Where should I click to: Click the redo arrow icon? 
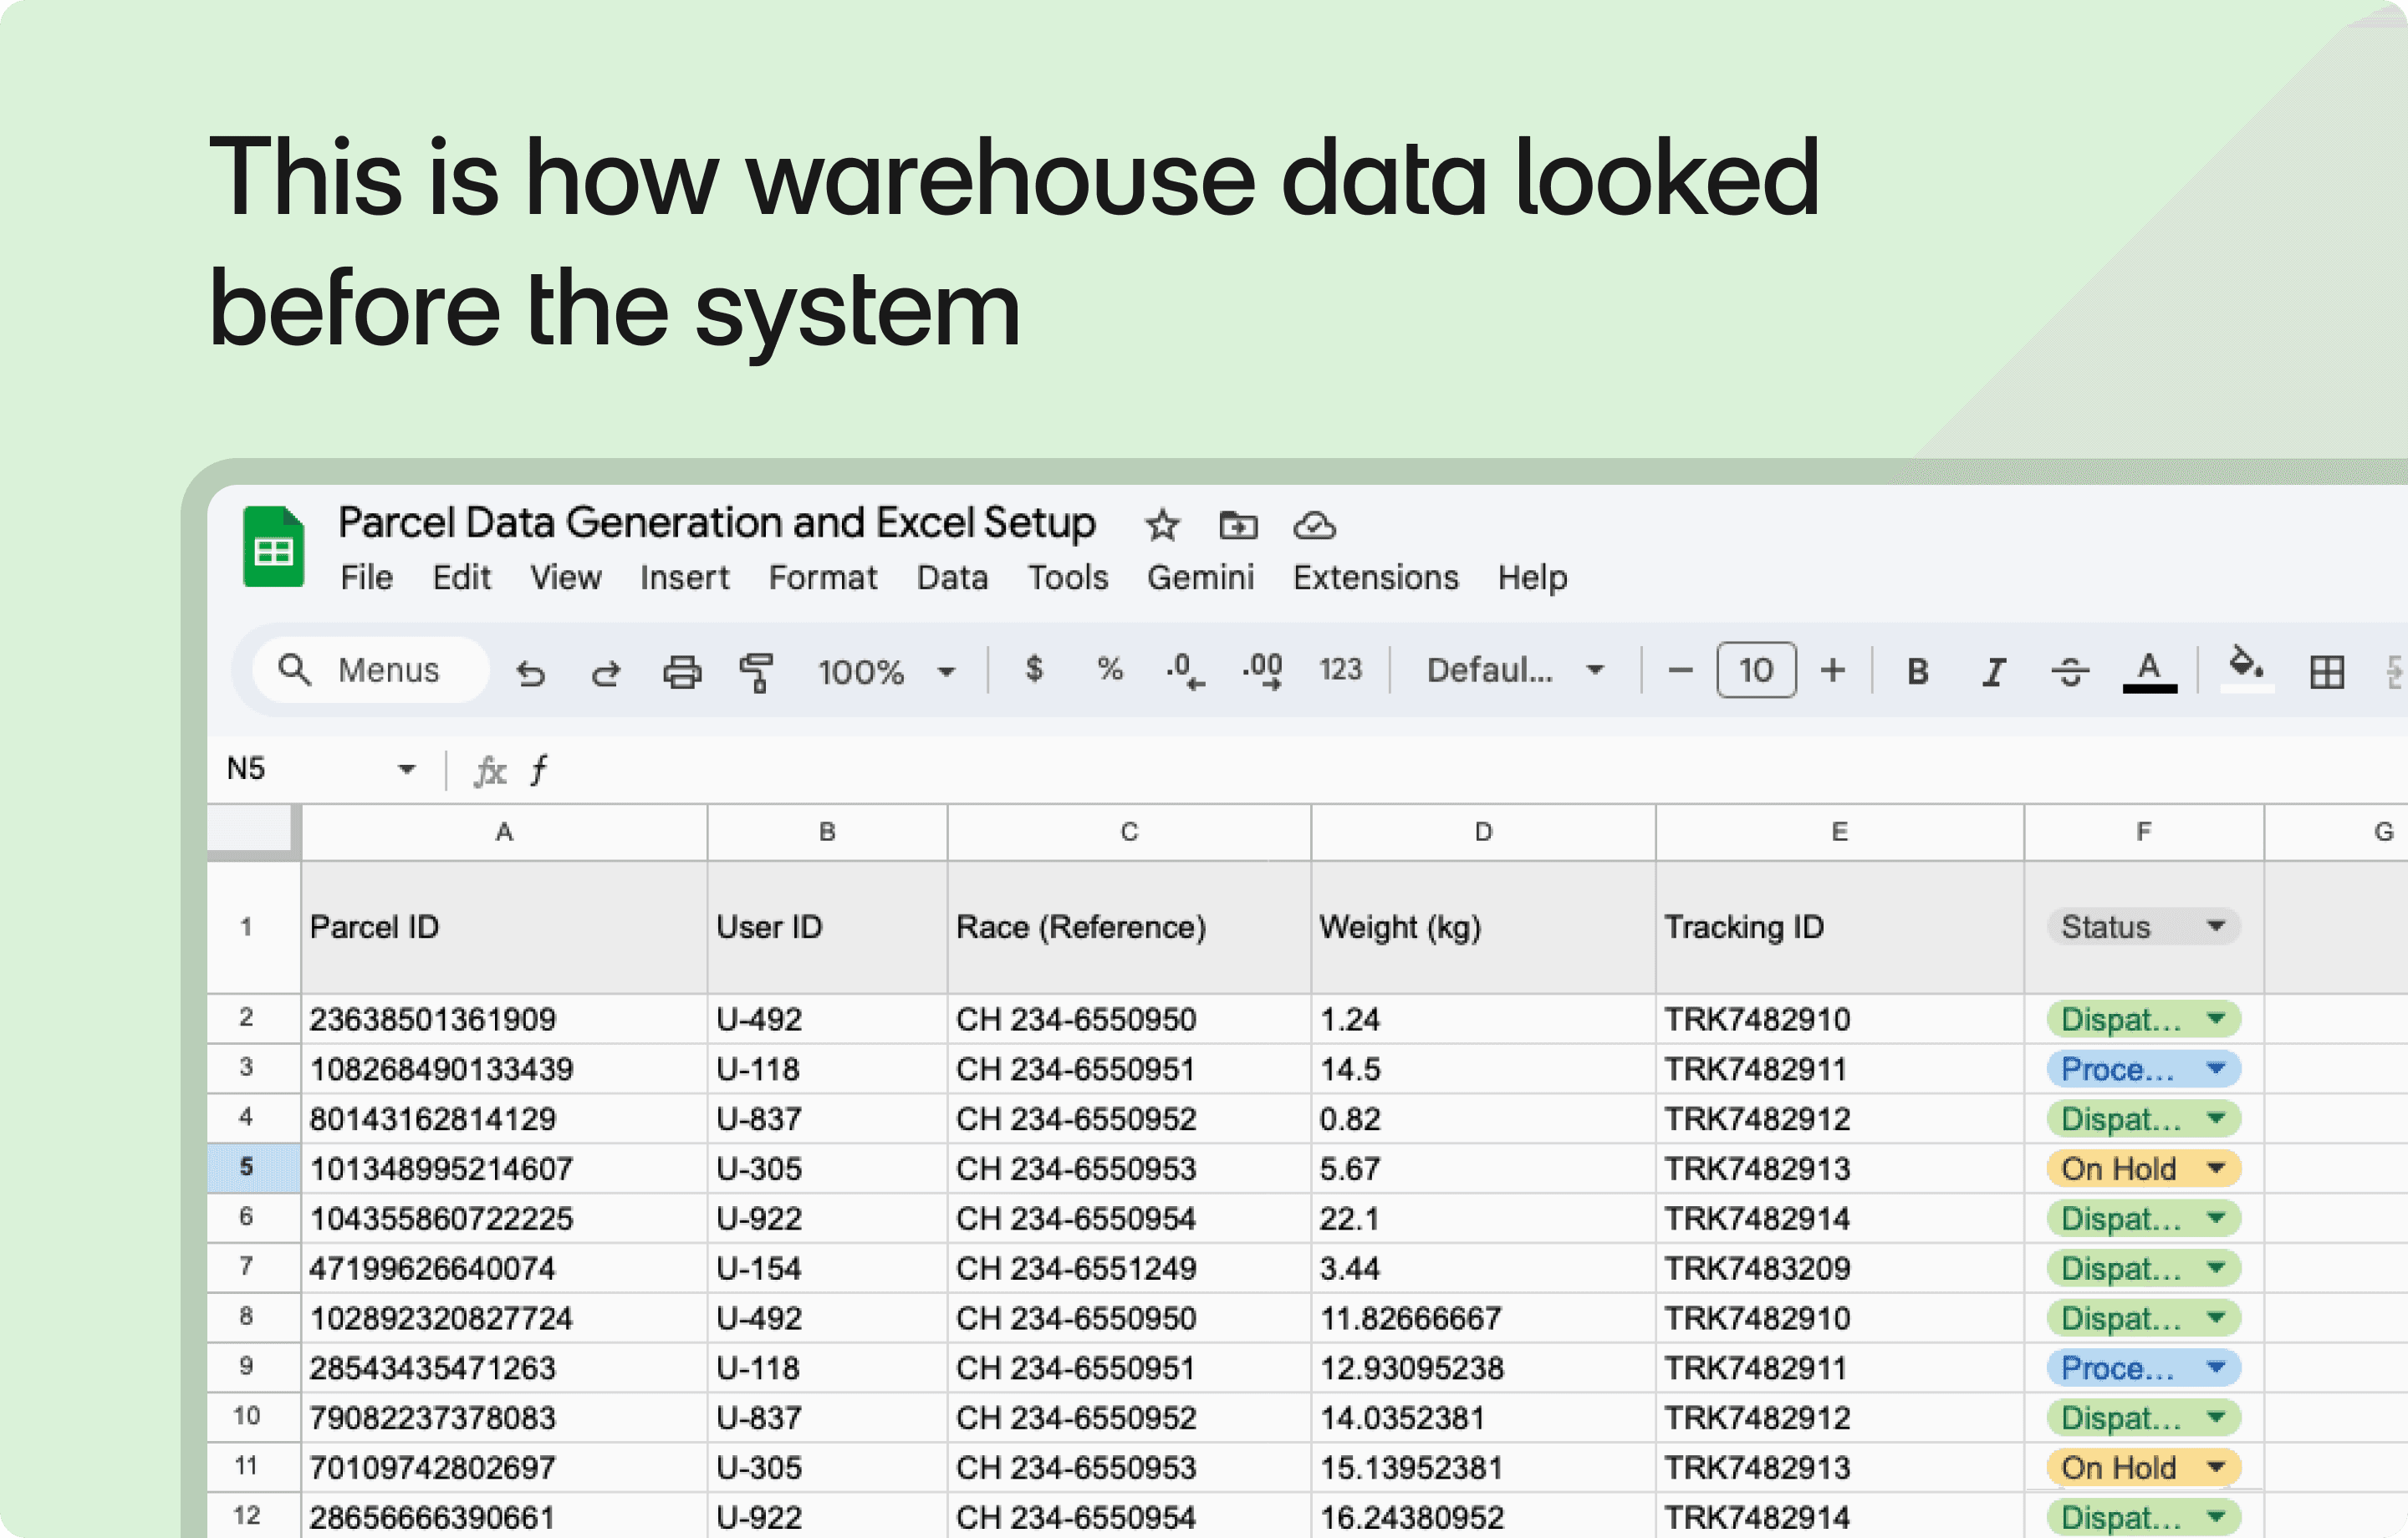tap(606, 672)
